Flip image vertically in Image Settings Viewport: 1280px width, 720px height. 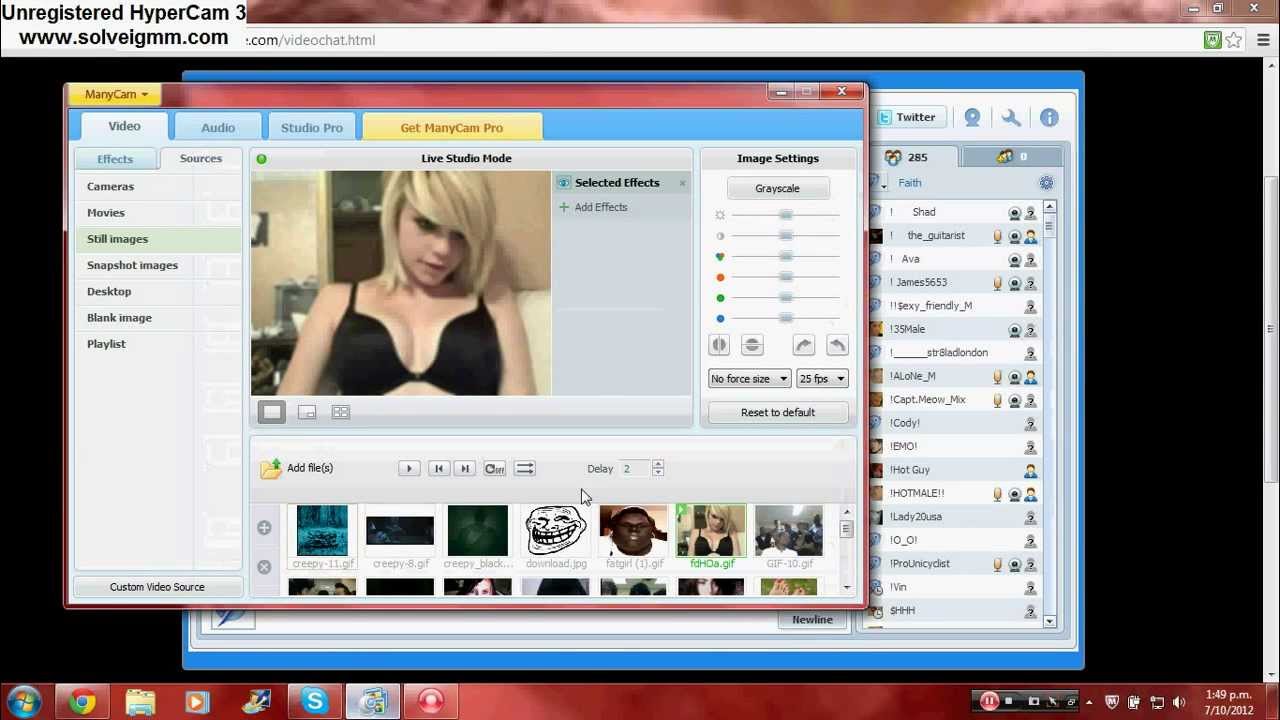coord(752,345)
